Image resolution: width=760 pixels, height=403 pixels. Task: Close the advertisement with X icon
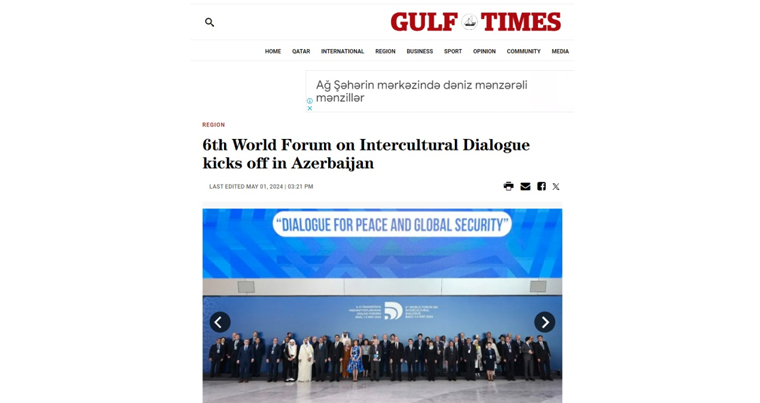pos(310,108)
